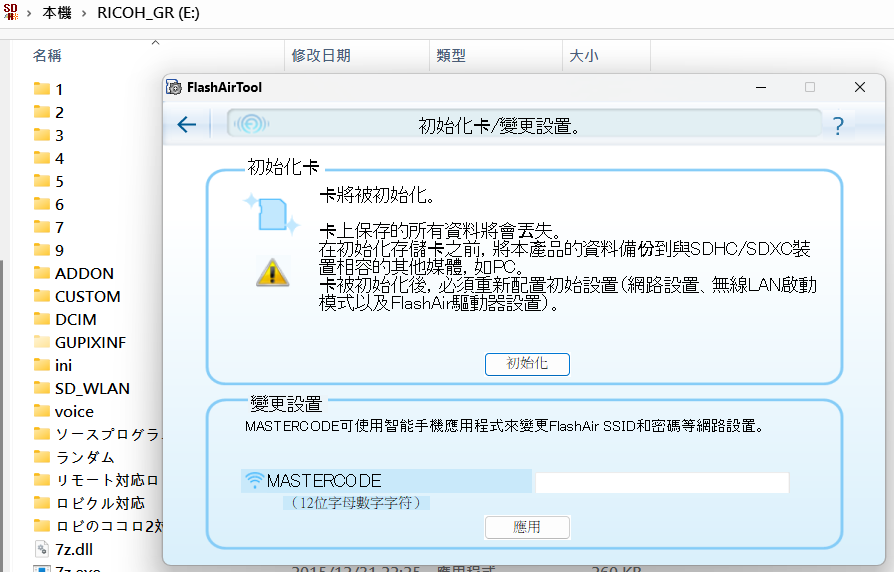Viewport: 894px width, 572px height.
Task: Select the ソースプログラ folder
Action: tap(97, 434)
